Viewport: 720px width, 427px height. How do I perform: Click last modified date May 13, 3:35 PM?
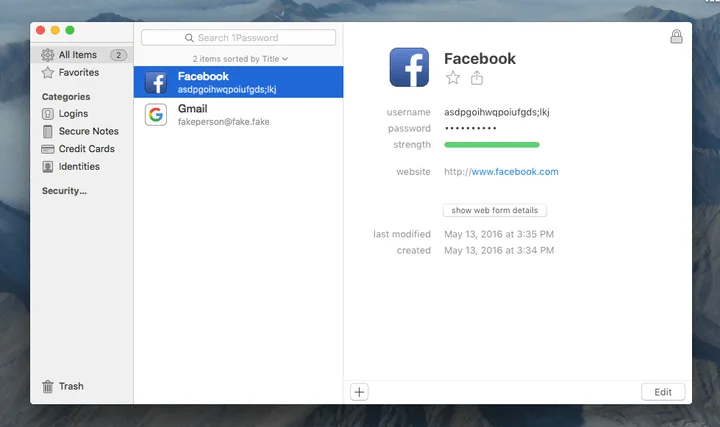(499, 234)
